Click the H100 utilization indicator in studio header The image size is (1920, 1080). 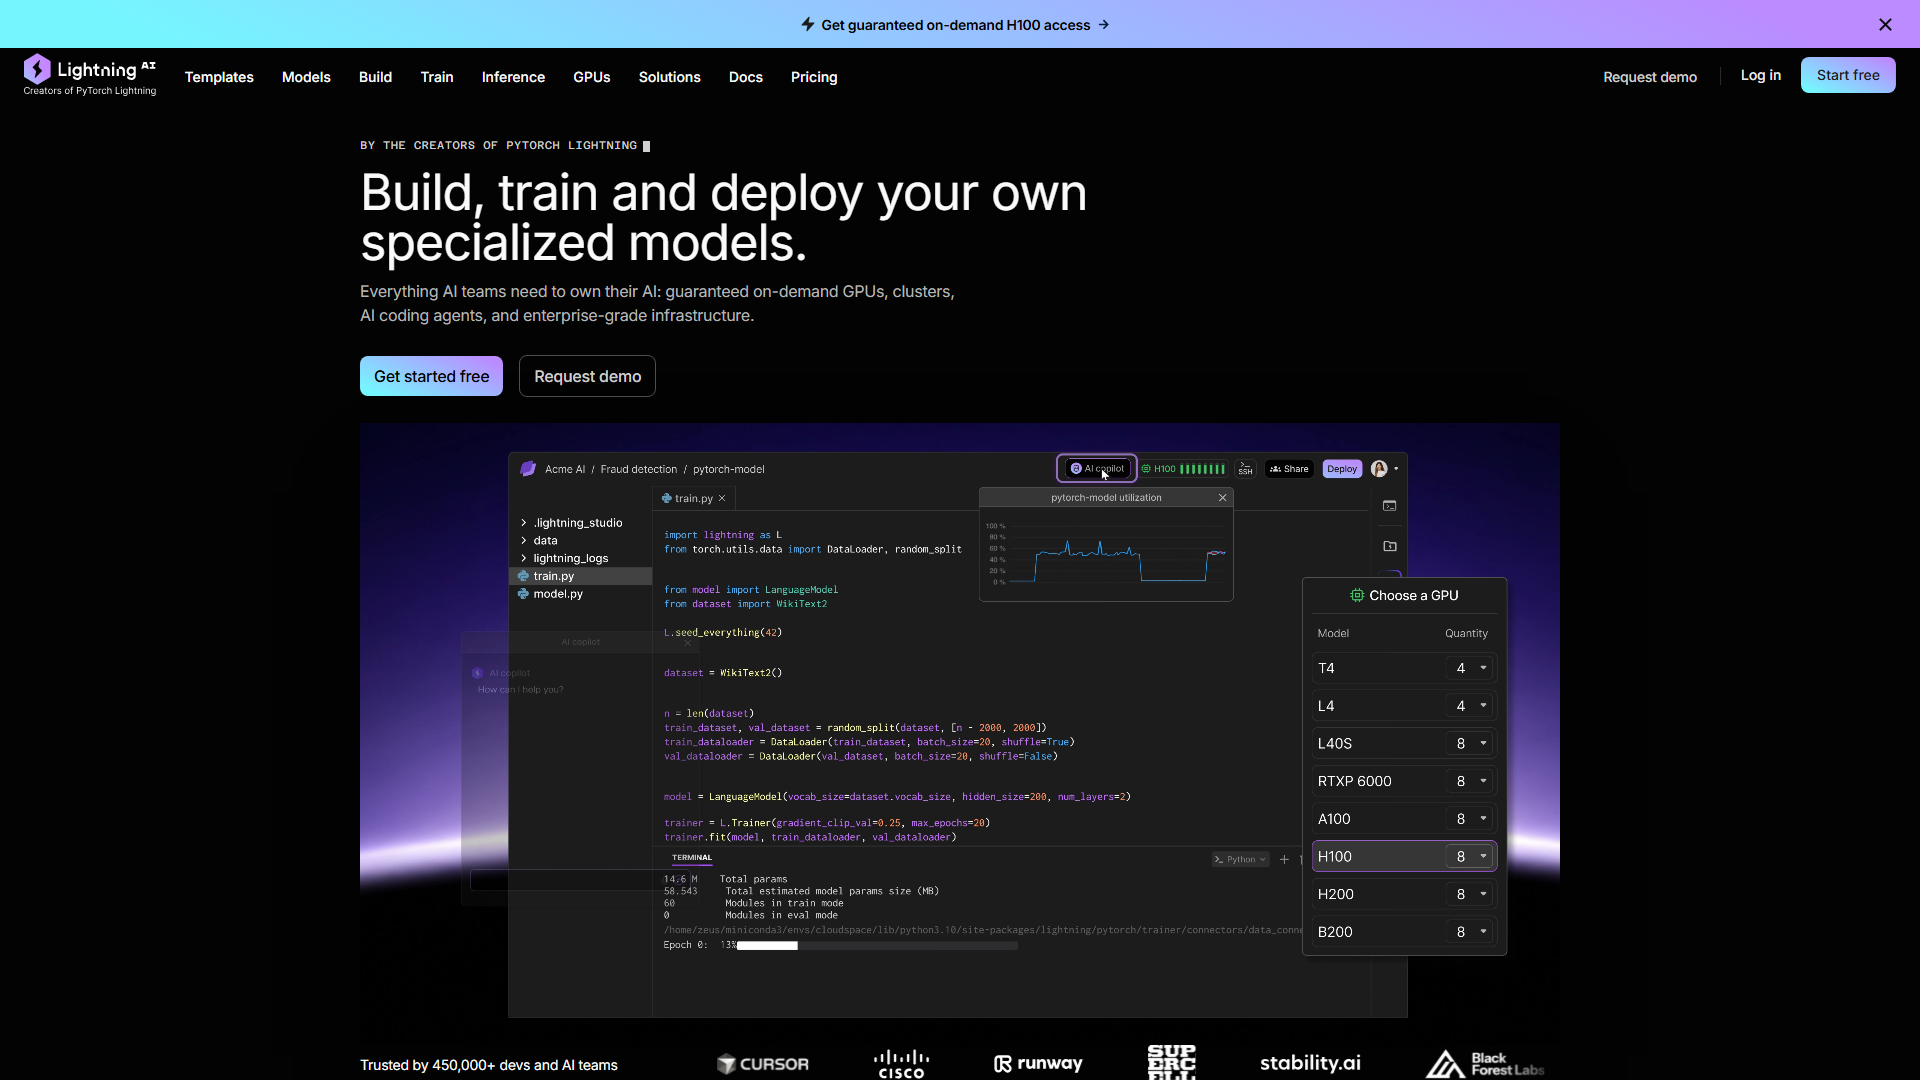(x=1183, y=469)
